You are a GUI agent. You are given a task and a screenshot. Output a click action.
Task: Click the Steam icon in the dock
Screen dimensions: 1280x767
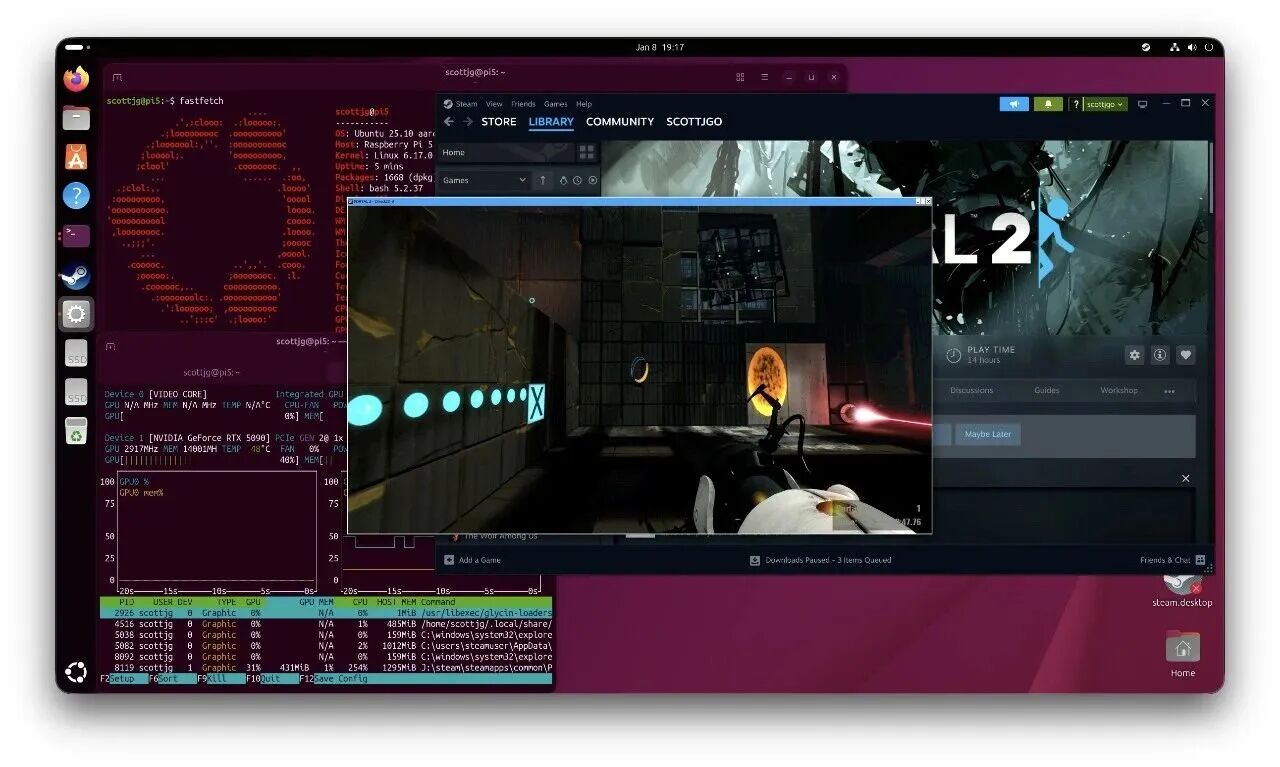76,275
